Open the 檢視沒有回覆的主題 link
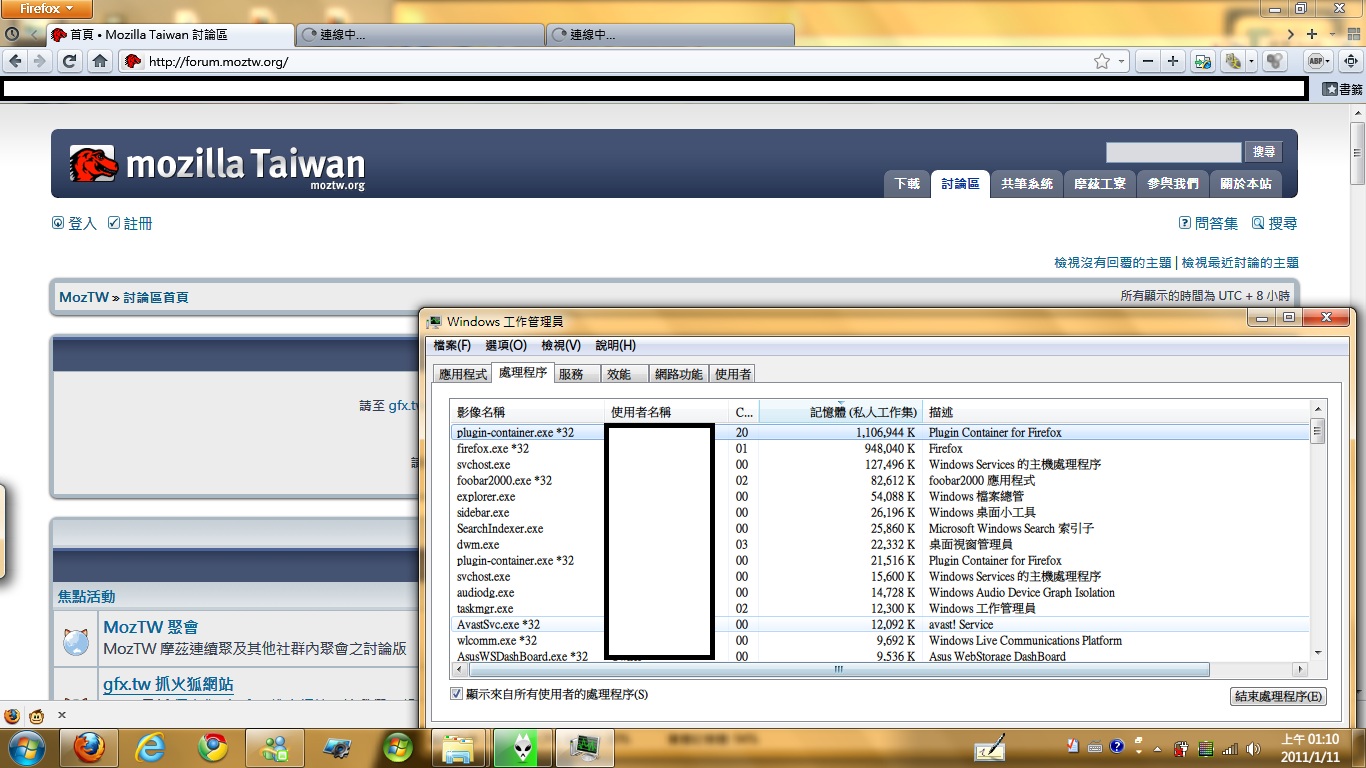Viewport: 1366px width, 768px height. [1112, 262]
